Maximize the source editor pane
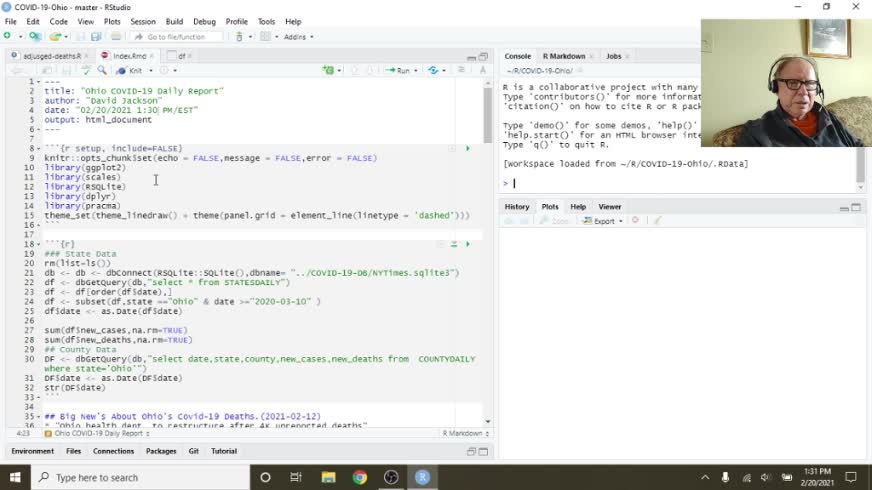872x490 pixels. click(x=483, y=56)
